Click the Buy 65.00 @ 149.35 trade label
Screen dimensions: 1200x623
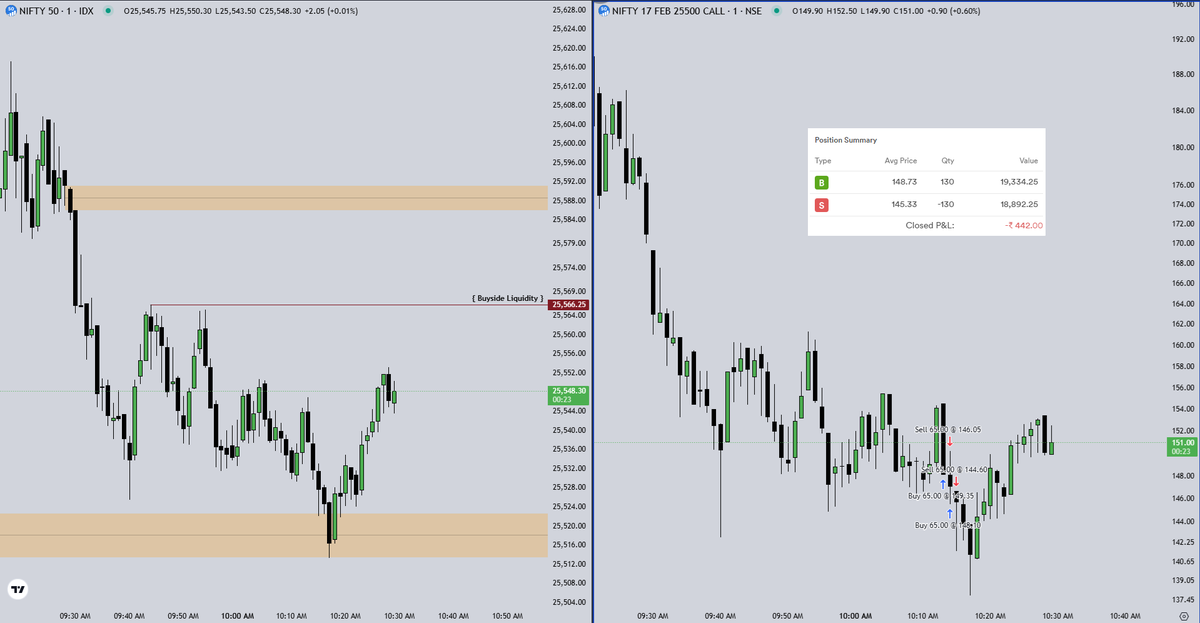point(941,495)
